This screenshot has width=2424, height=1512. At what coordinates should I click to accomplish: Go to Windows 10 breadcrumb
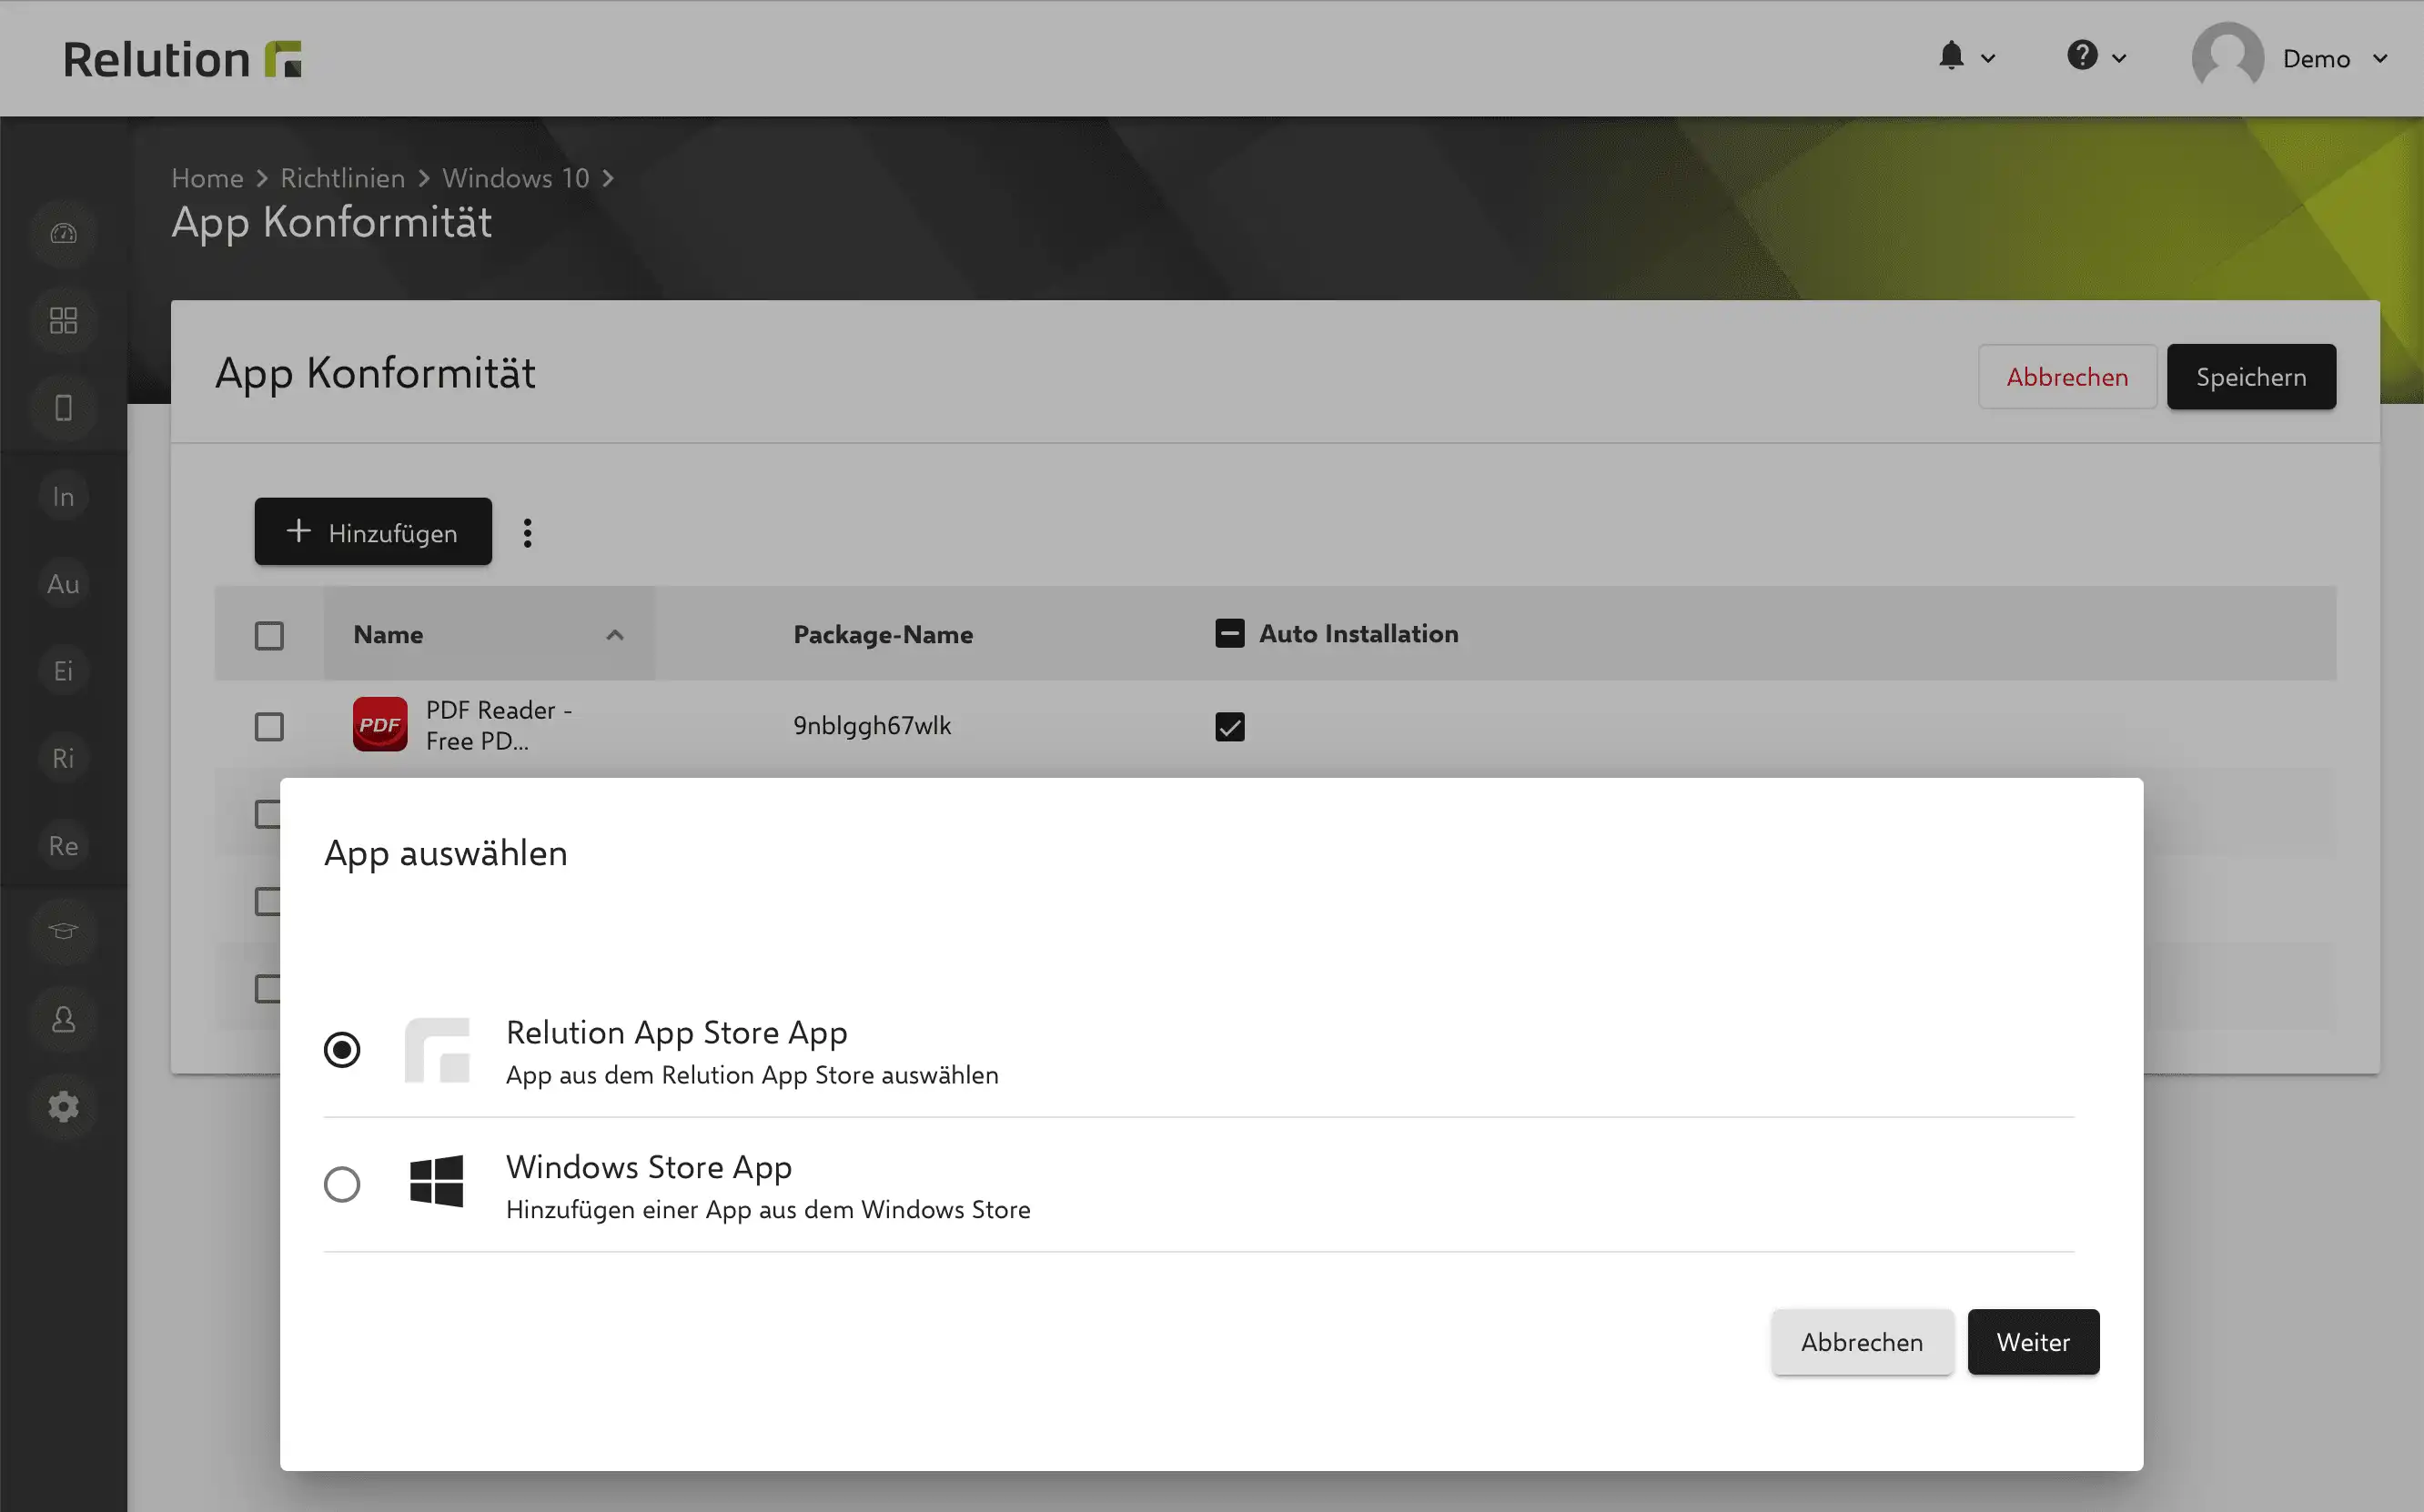pyautogui.click(x=515, y=178)
